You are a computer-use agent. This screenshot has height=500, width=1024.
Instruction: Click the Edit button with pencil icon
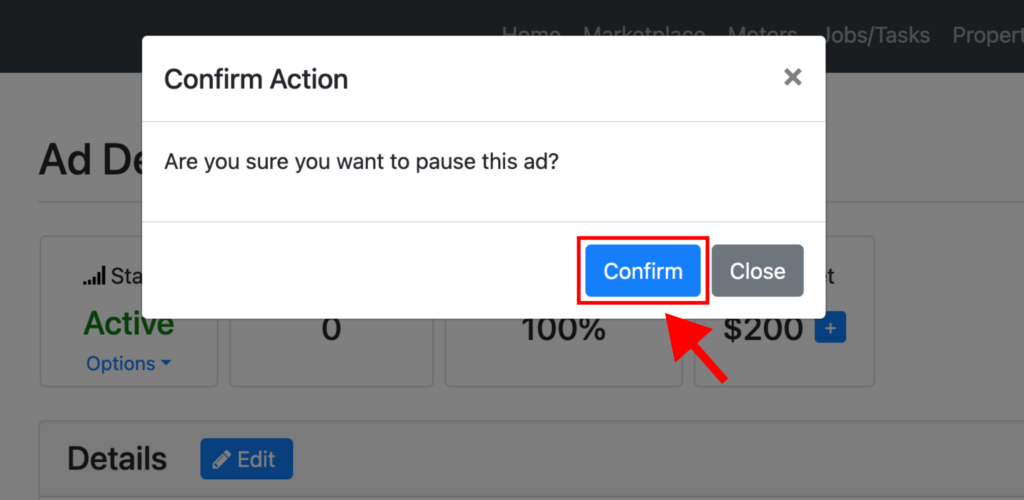(x=246, y=459)
